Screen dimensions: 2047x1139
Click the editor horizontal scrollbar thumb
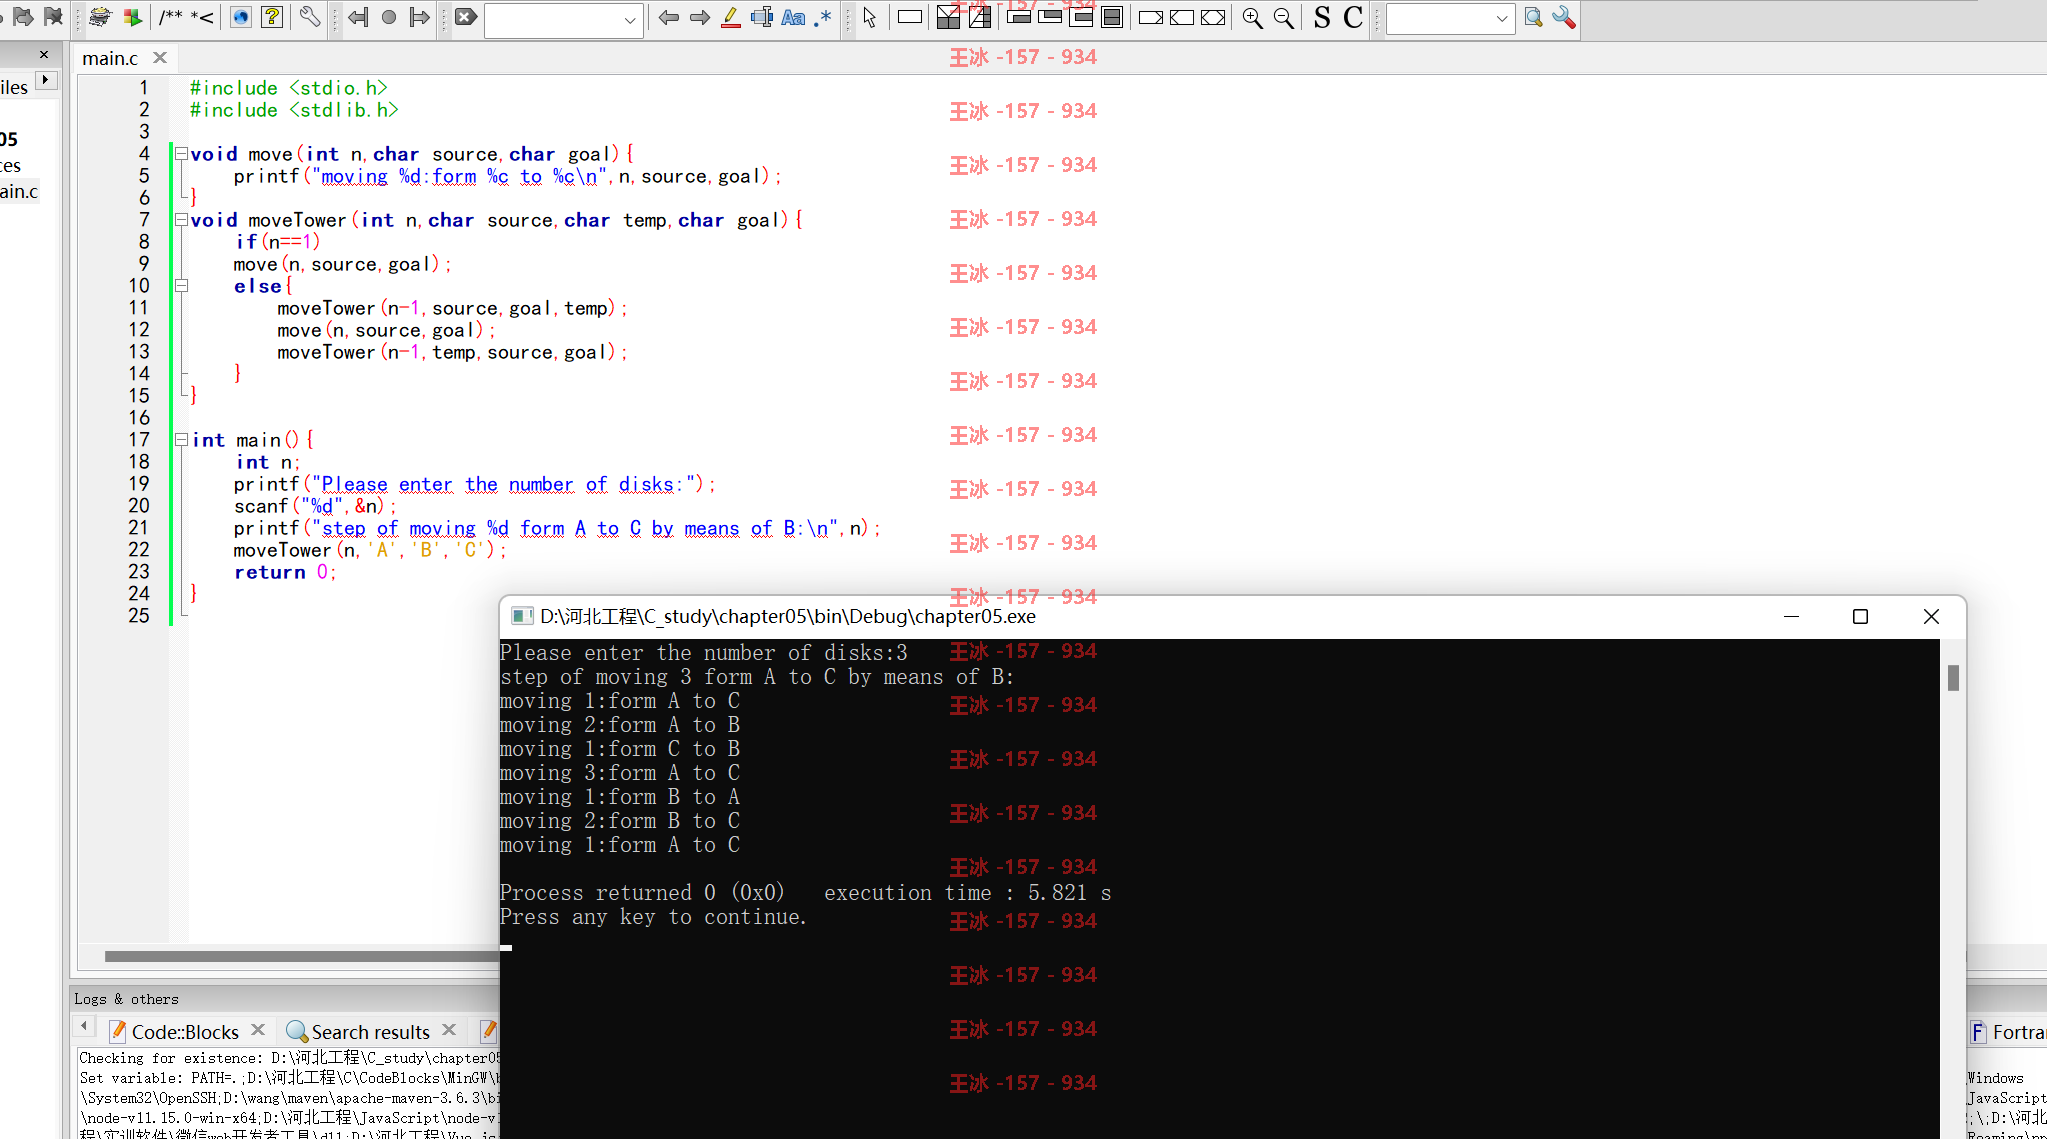click(302, 956)
